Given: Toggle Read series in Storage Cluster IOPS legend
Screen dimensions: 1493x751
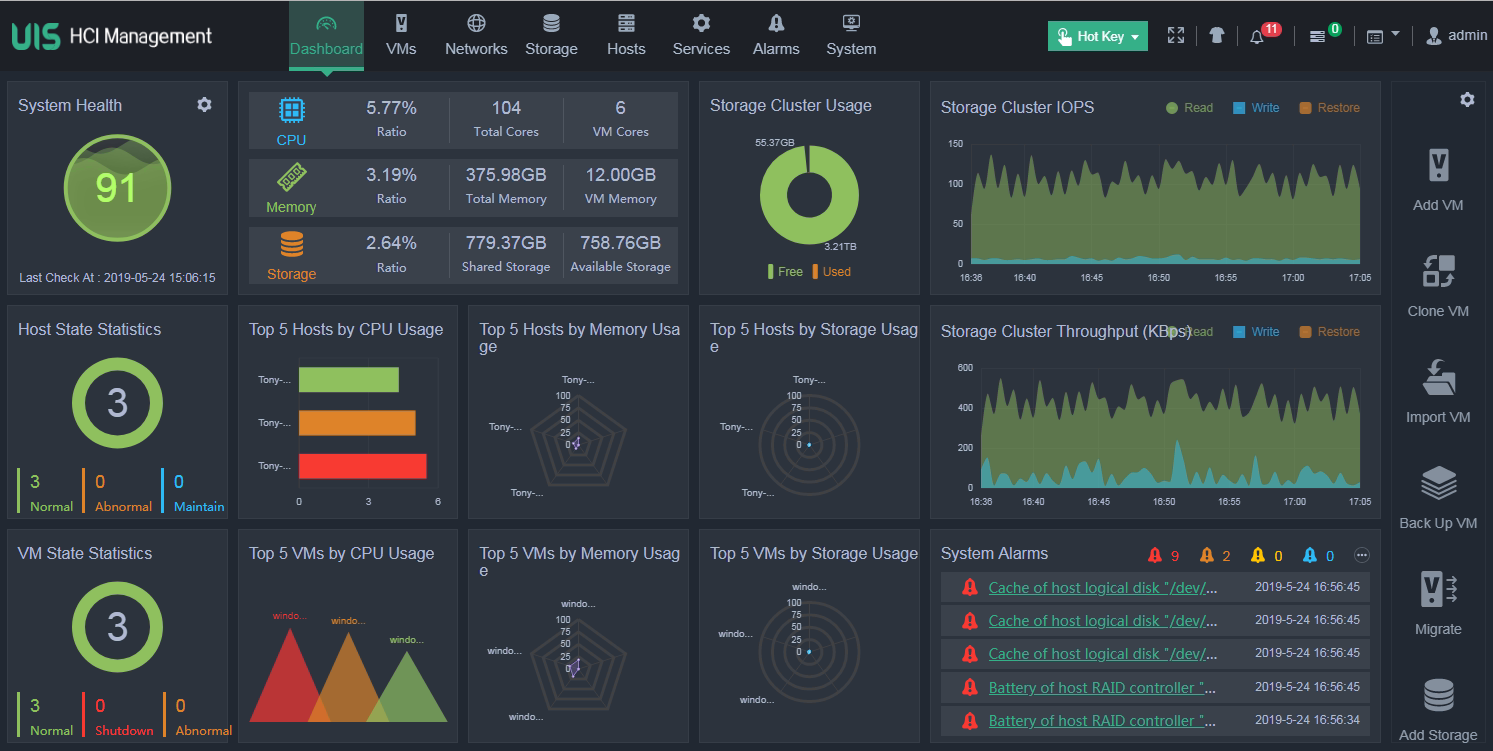Looking at the screenshot, I should coord(1189,108).
